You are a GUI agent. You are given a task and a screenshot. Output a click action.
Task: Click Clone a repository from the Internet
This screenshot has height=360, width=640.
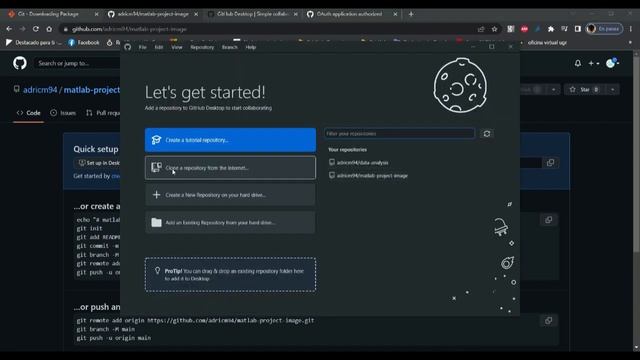(230, 168)
